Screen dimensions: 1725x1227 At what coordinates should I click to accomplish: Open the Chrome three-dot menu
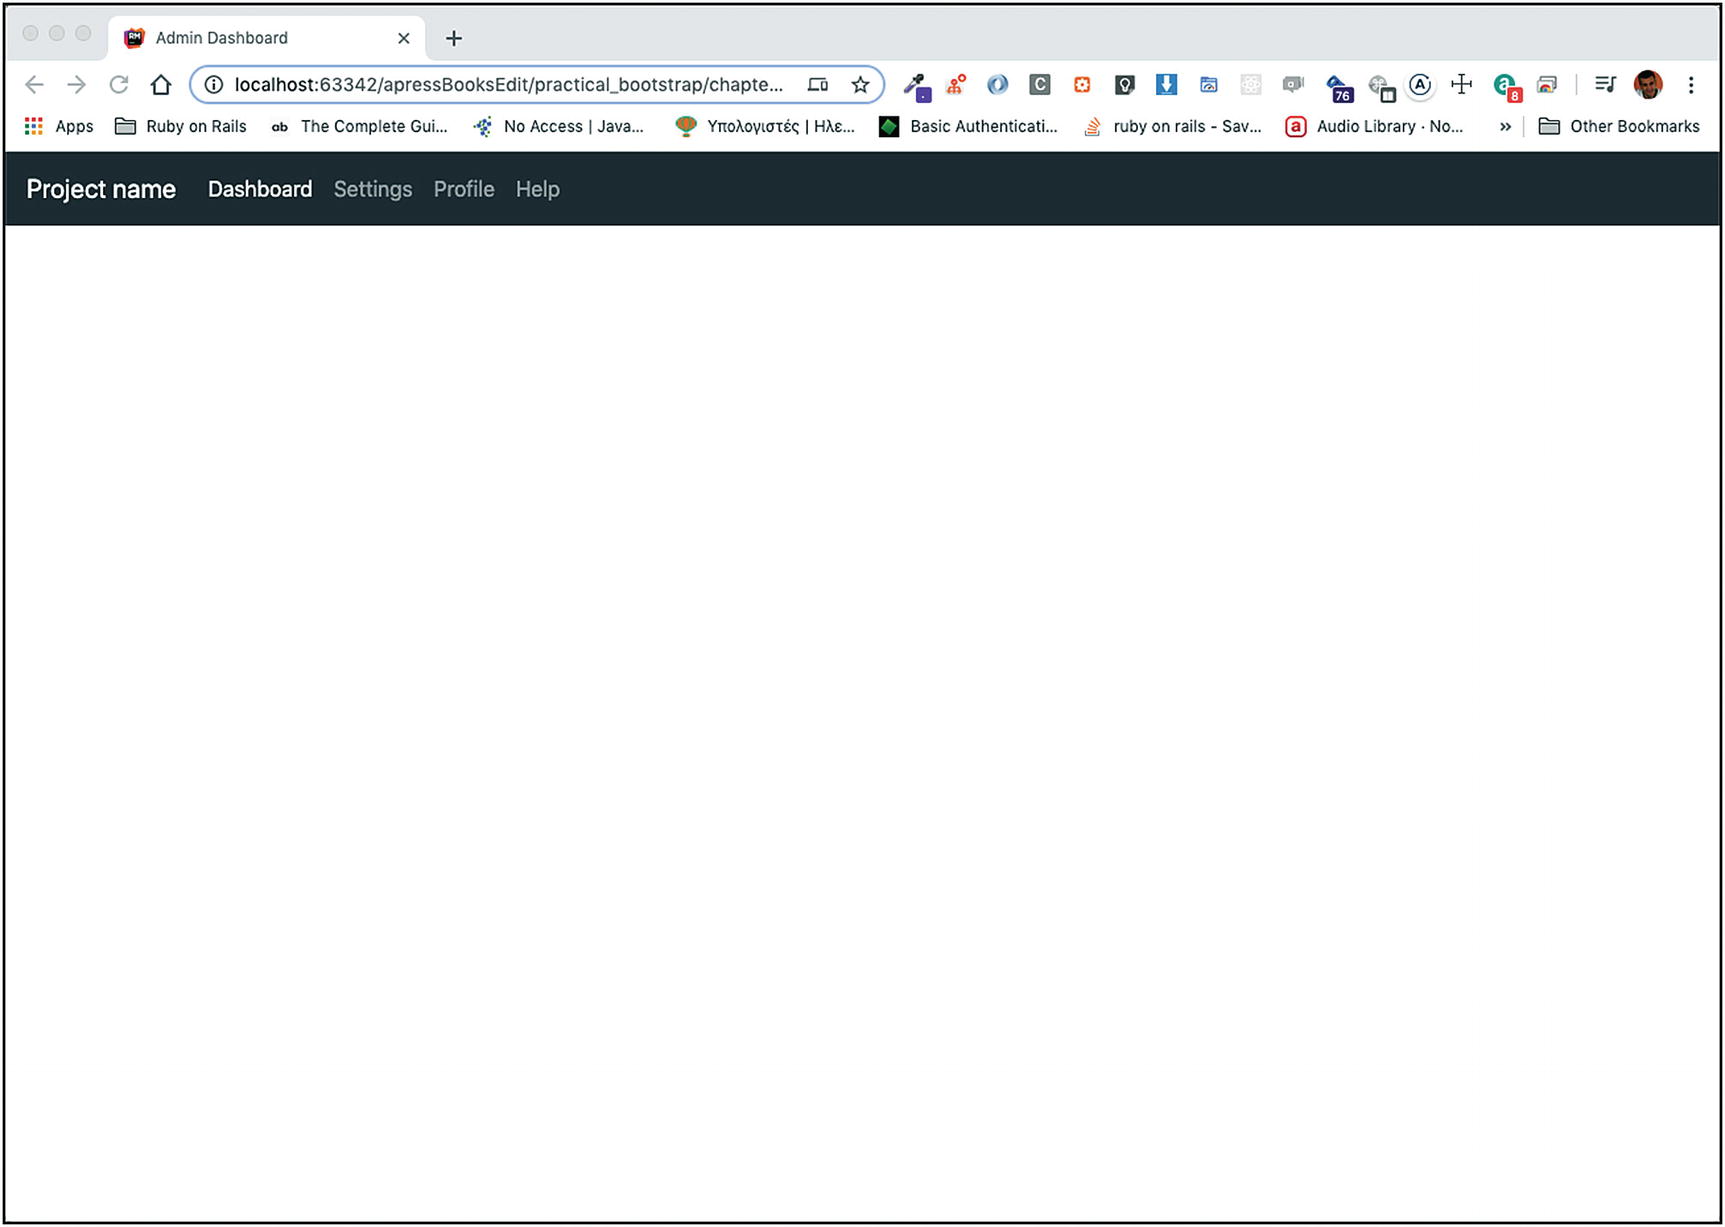tap(1691, 85)
